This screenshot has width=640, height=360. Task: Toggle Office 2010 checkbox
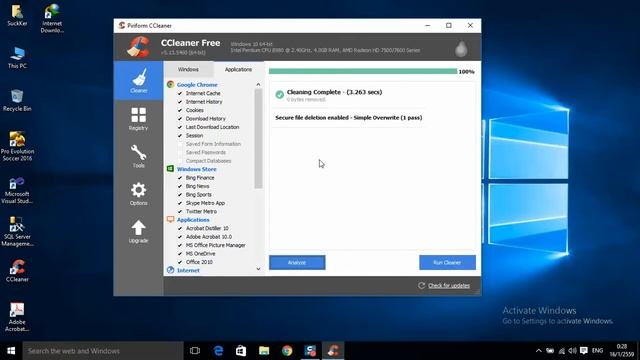click(180, 262)
